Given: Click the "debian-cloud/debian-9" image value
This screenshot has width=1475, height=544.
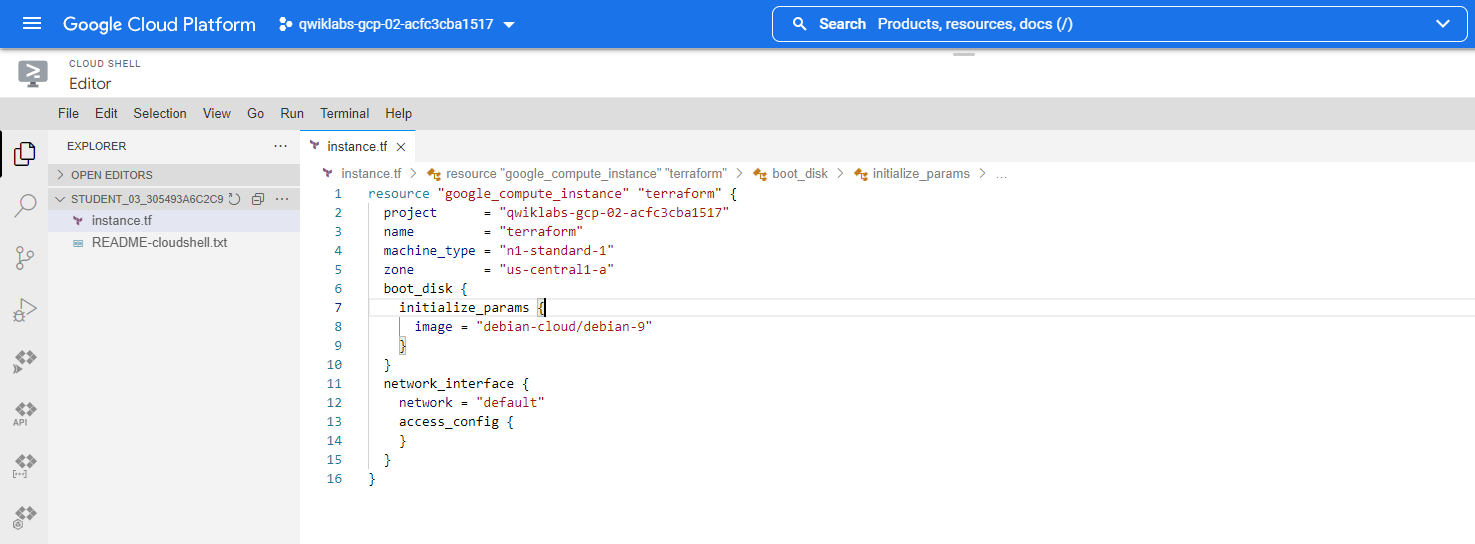Looking at the screenshot, I should [x=564, y=327].
